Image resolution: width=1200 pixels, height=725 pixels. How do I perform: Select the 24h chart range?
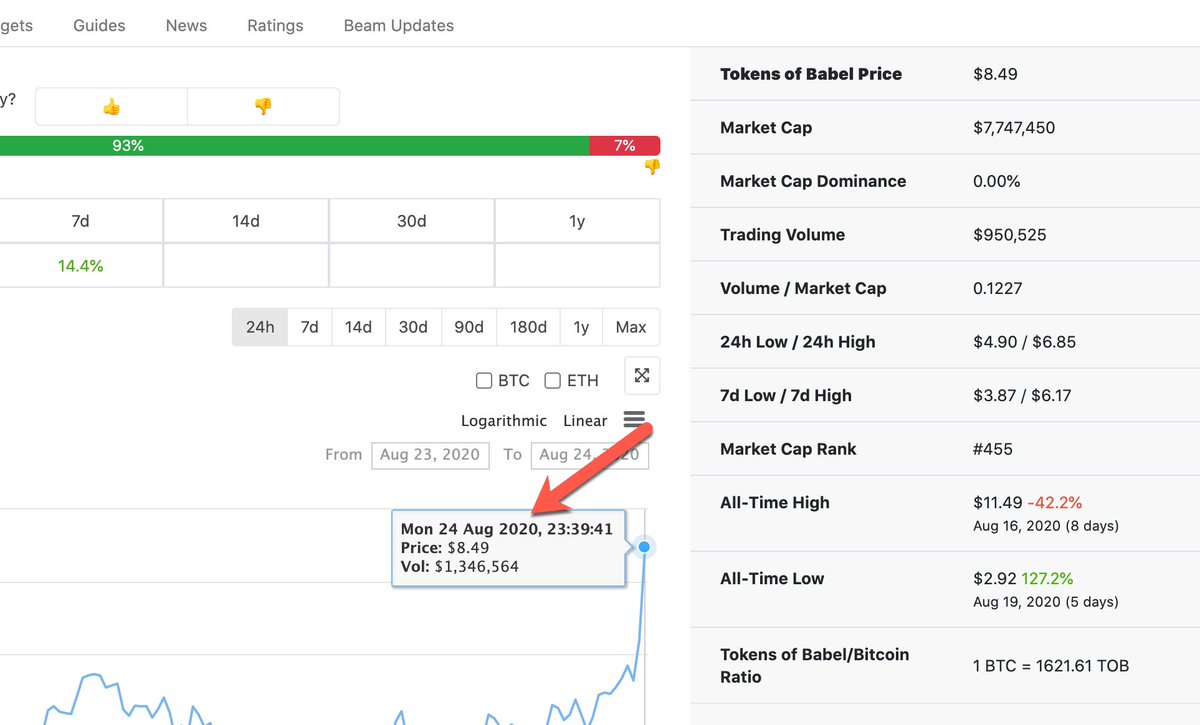point(260,327)
